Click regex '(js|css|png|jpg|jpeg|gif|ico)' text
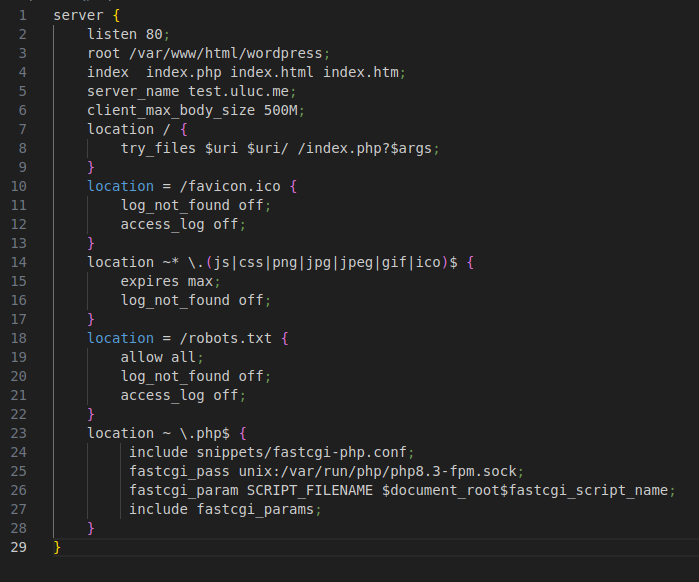This screenshot has width=699, height=582. pos(326,263)
